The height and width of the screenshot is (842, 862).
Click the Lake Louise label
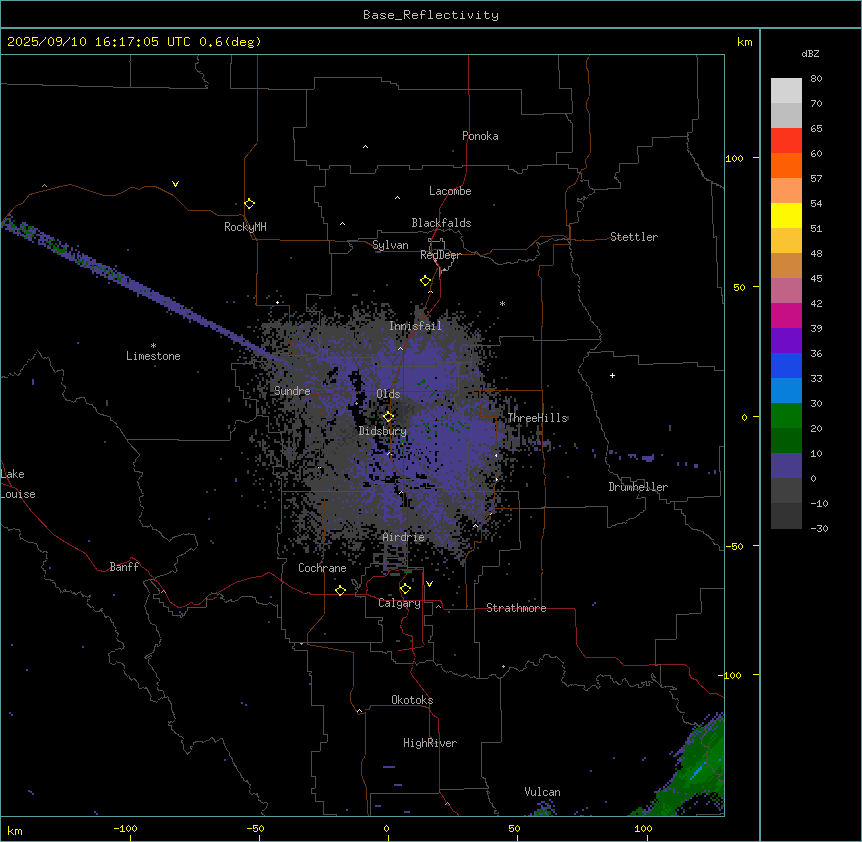(17, 484)
